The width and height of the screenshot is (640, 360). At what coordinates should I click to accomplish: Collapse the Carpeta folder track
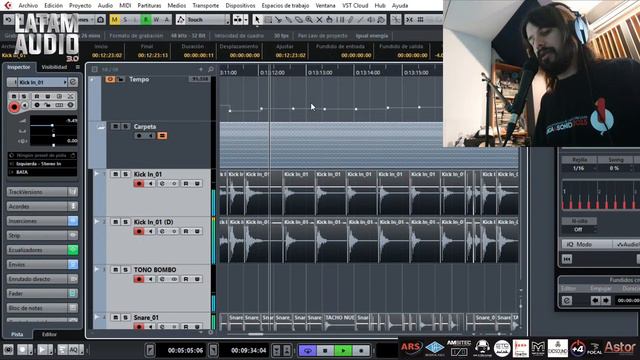[x=100, y=127]
